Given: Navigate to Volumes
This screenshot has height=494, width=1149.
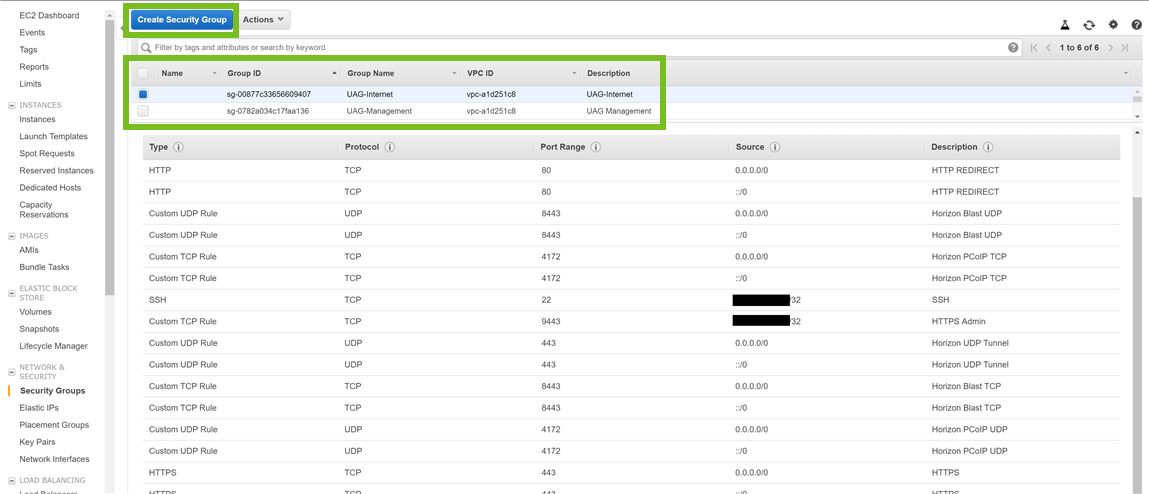Looking at the screenshot, I should click(x=35, y=311).
